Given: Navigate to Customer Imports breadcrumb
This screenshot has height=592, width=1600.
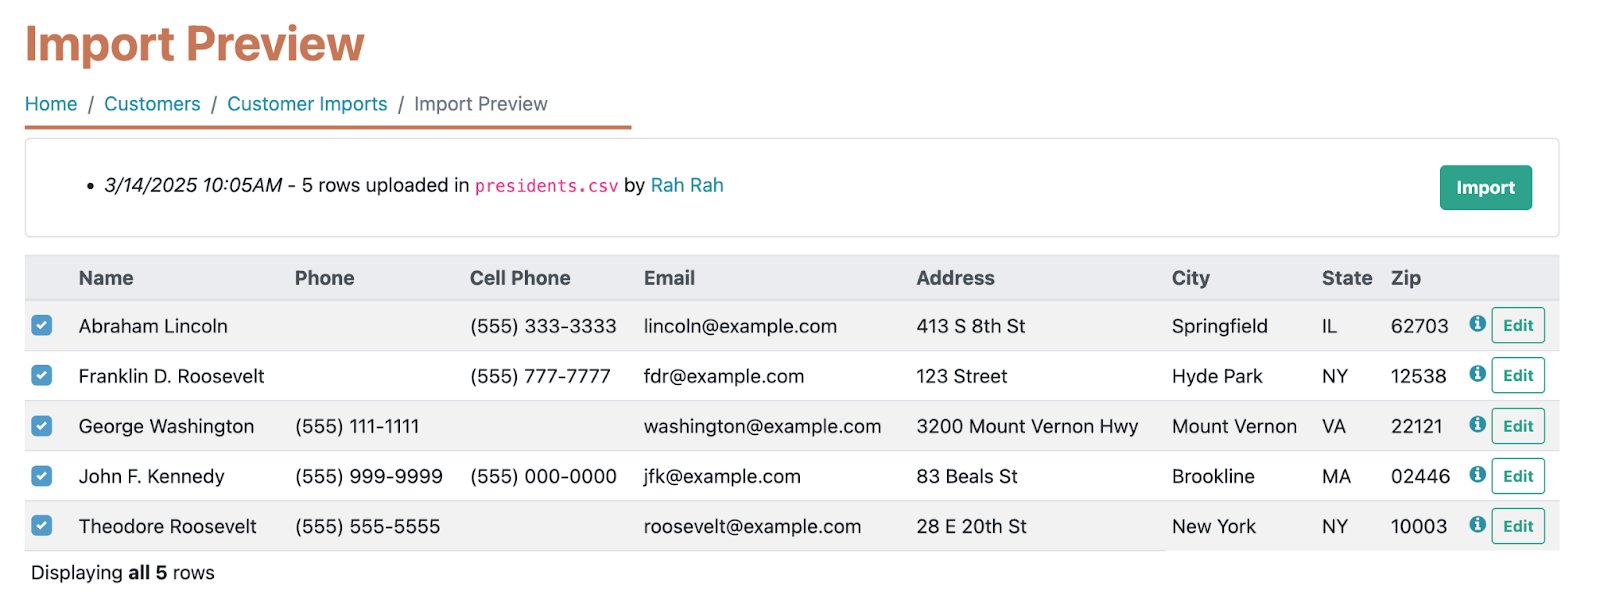Looking at the screenshot, I should [307, 104].
